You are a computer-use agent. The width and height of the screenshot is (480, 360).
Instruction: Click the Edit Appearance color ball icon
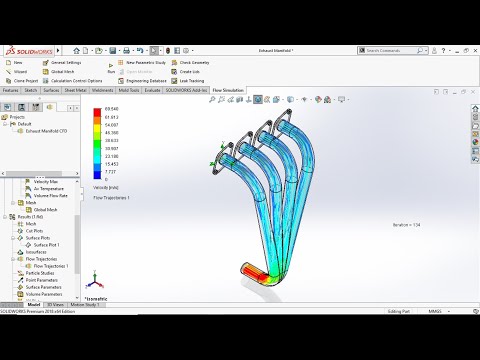pyautogui.click(x=318, y=99)
